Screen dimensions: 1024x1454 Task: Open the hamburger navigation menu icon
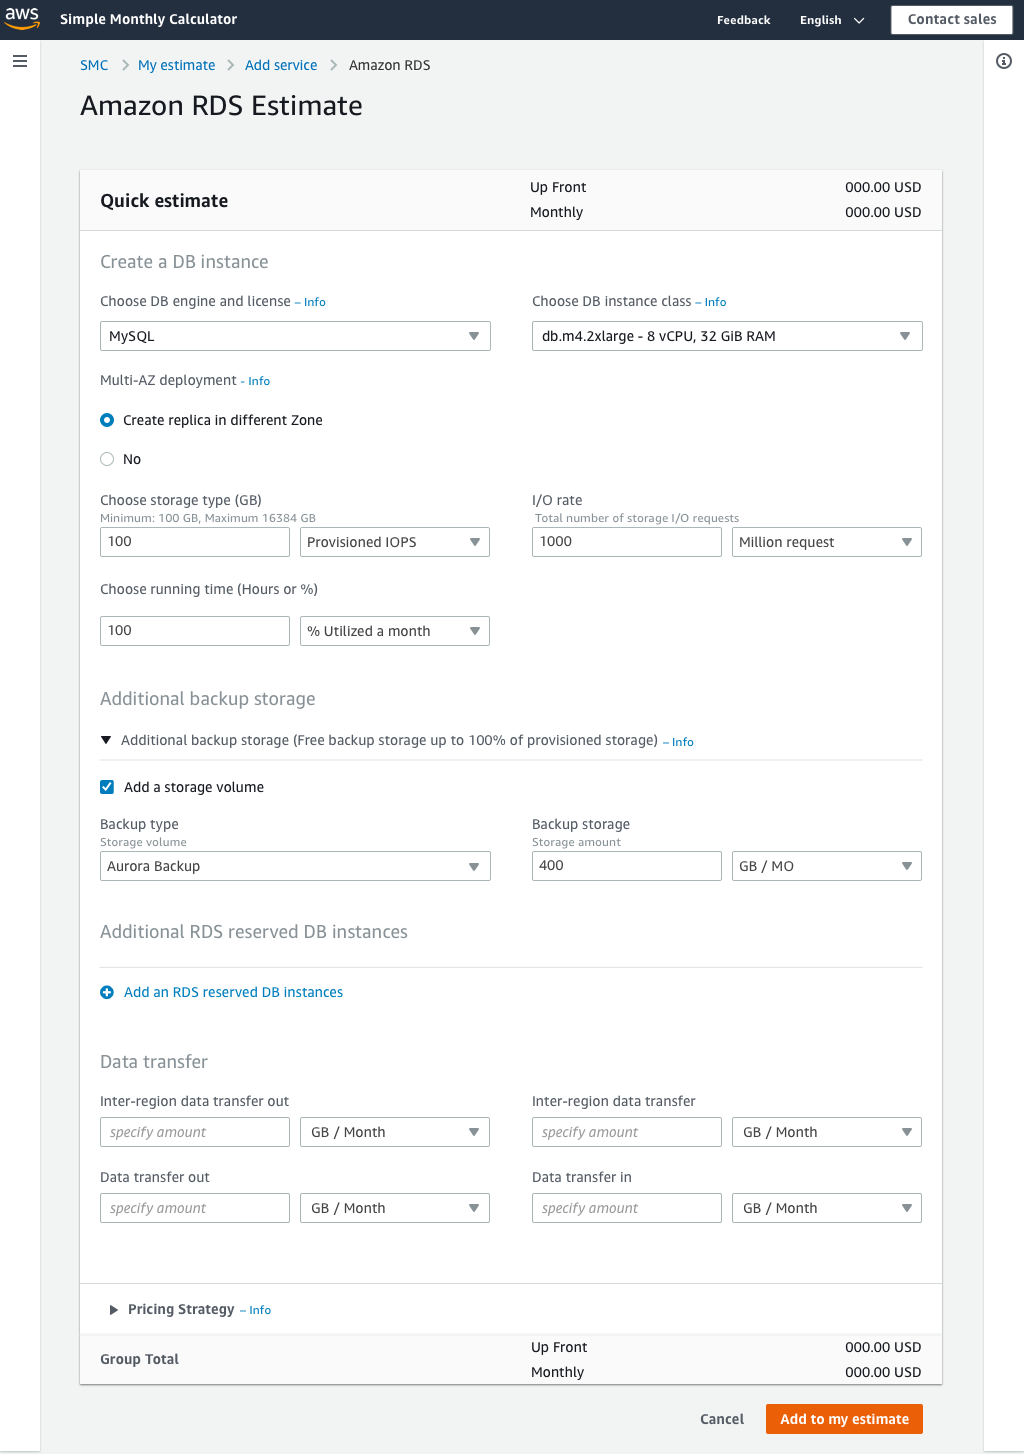click(x=20, y=61)
